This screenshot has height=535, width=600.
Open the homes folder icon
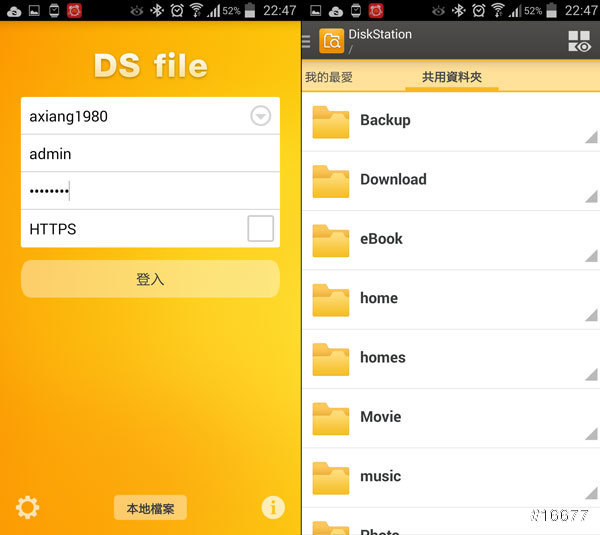coord(331,359)
